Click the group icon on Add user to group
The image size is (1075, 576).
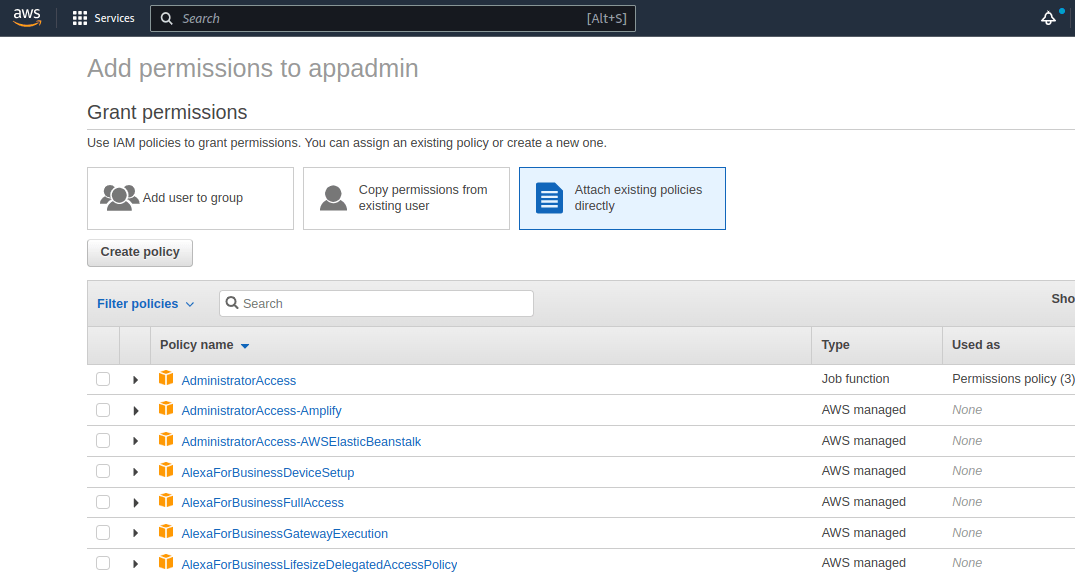coord(119,197)
